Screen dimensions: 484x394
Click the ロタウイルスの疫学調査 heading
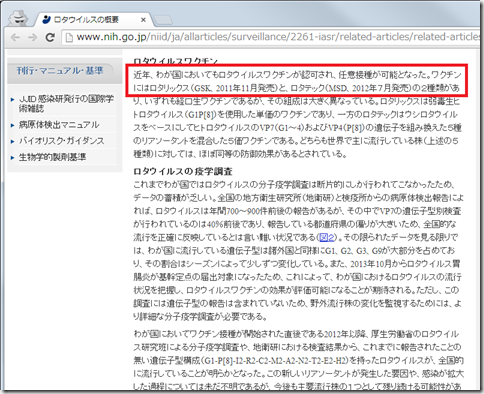pos(183,171)
